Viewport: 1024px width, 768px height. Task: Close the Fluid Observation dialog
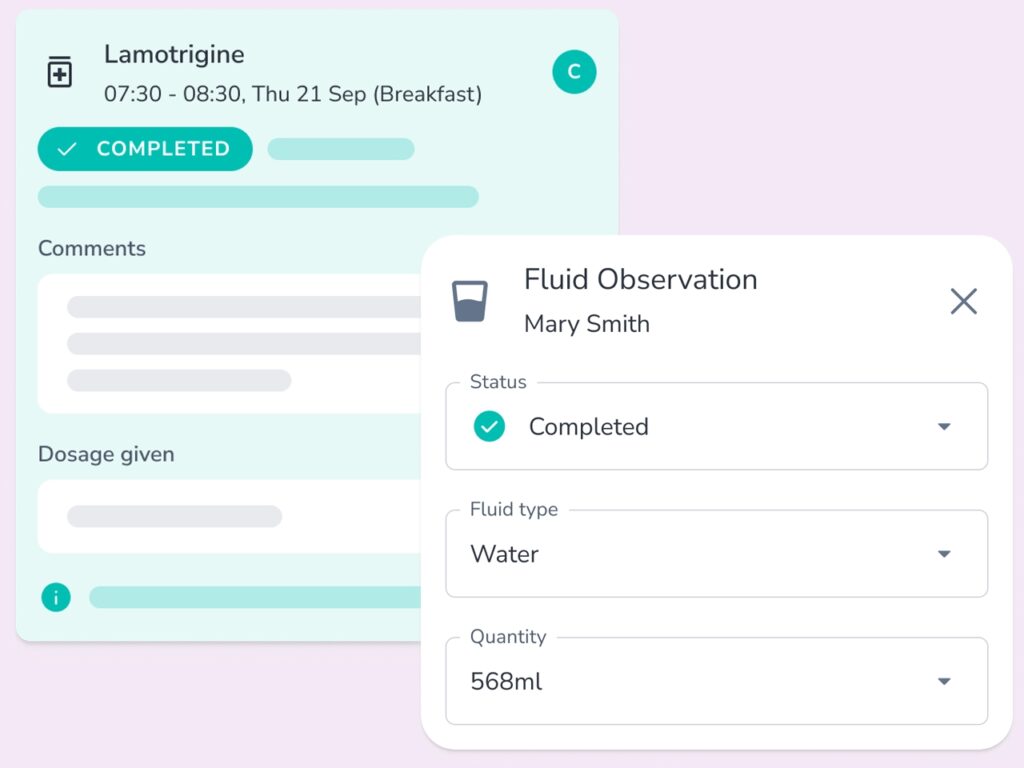(x=963, y=301)
